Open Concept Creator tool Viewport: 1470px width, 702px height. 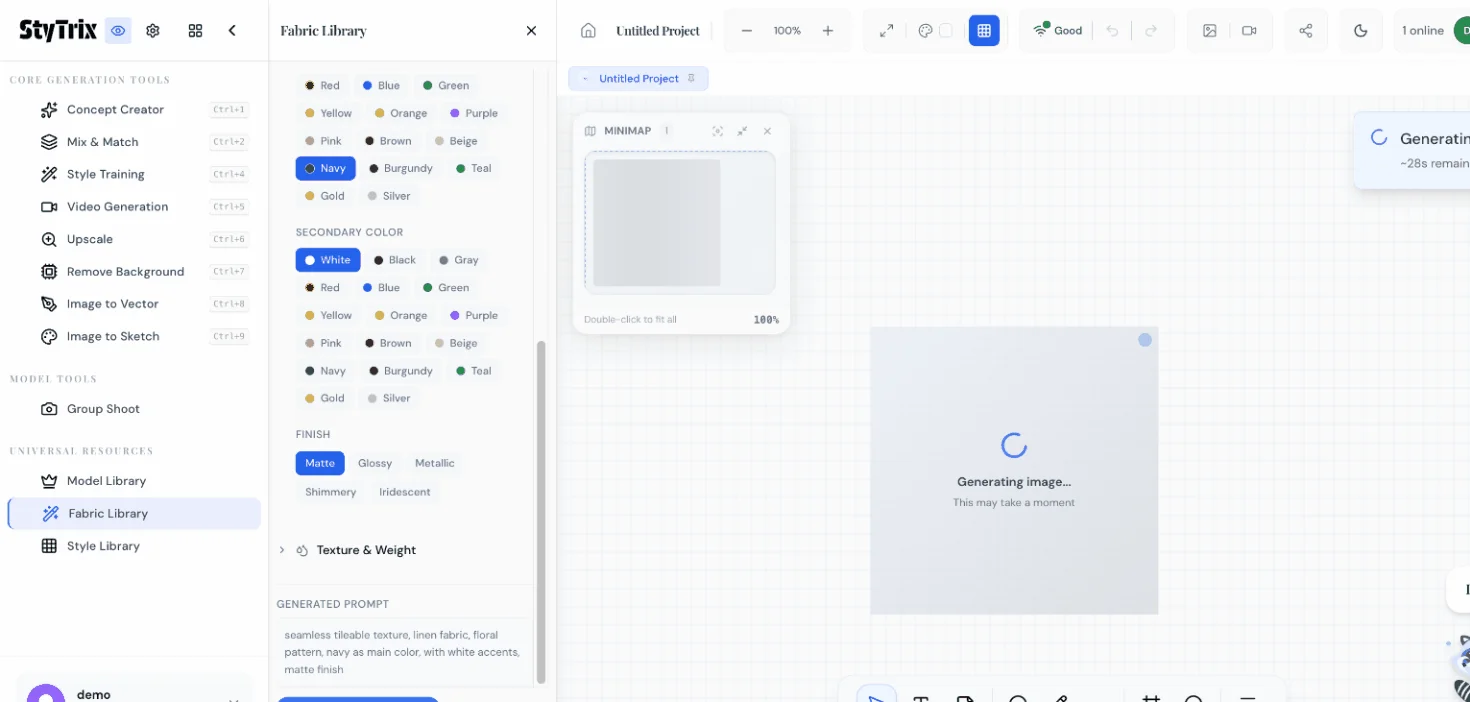tap(115, 110)
